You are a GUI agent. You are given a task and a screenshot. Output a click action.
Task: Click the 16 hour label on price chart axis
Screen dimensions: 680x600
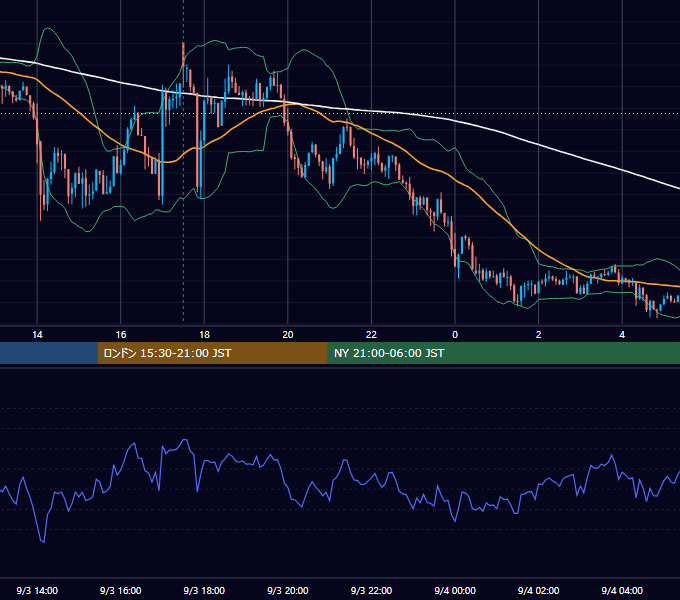tap(121, 335)
